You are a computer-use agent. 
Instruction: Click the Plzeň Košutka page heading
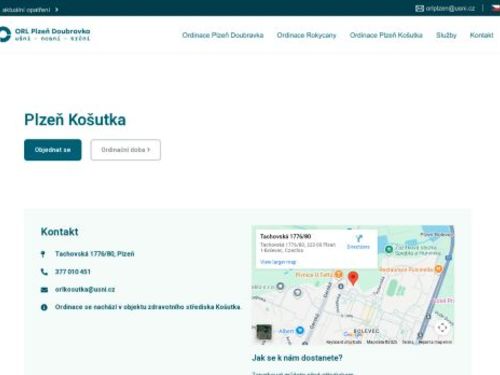pyautogui.click(x=75, y=120)
